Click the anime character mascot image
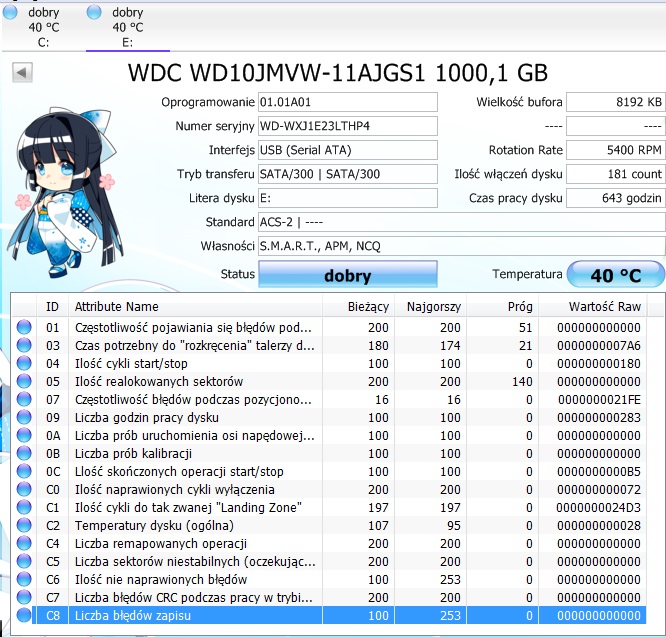The height and width of the screenshot is (637, 666). [66, 193]
